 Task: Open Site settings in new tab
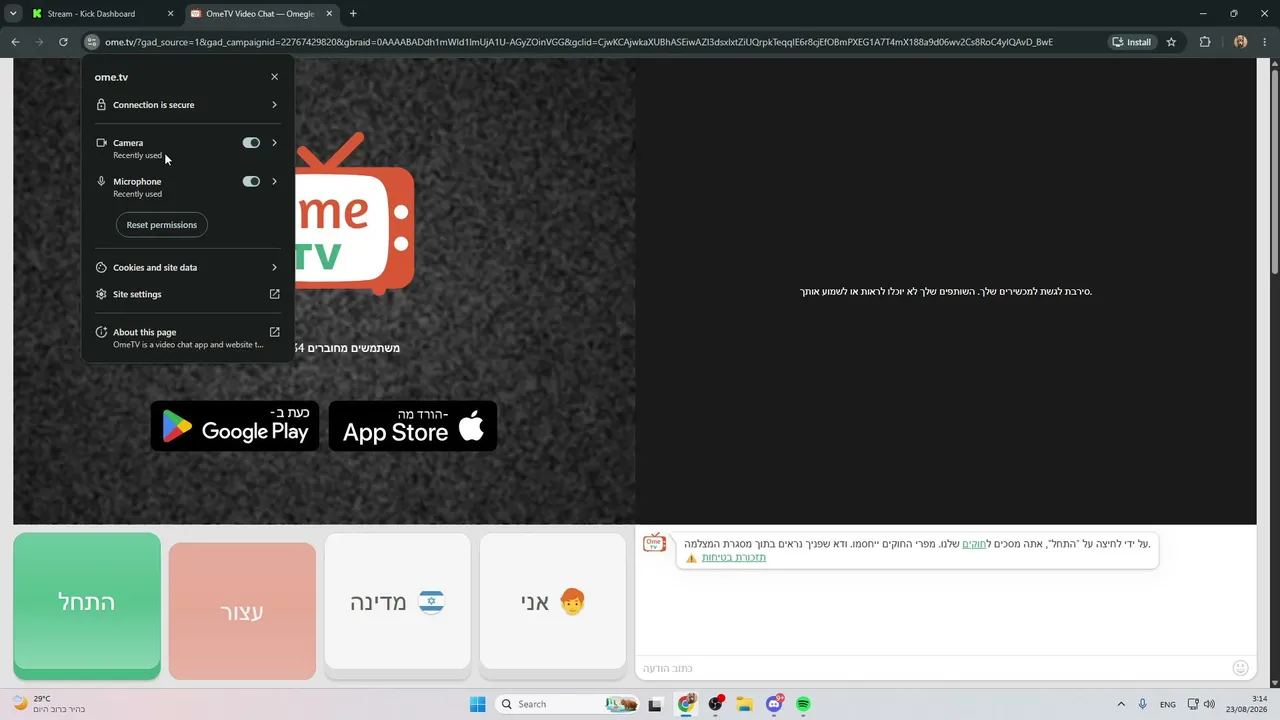coord(187,294)
